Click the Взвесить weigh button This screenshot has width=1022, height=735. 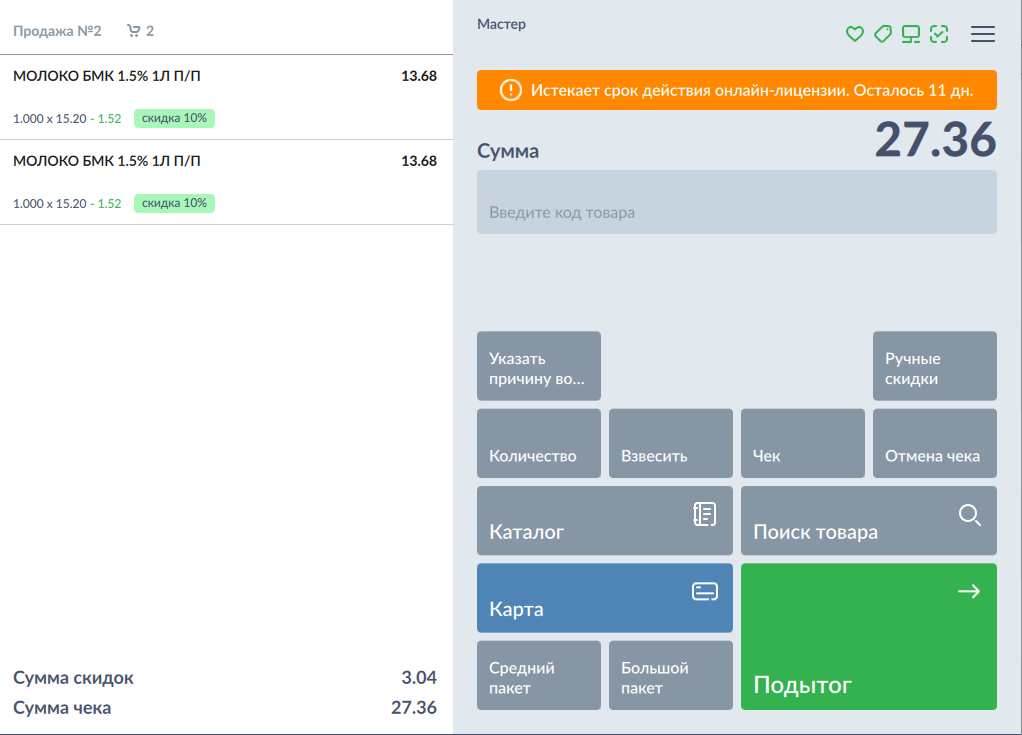[670, 443]
